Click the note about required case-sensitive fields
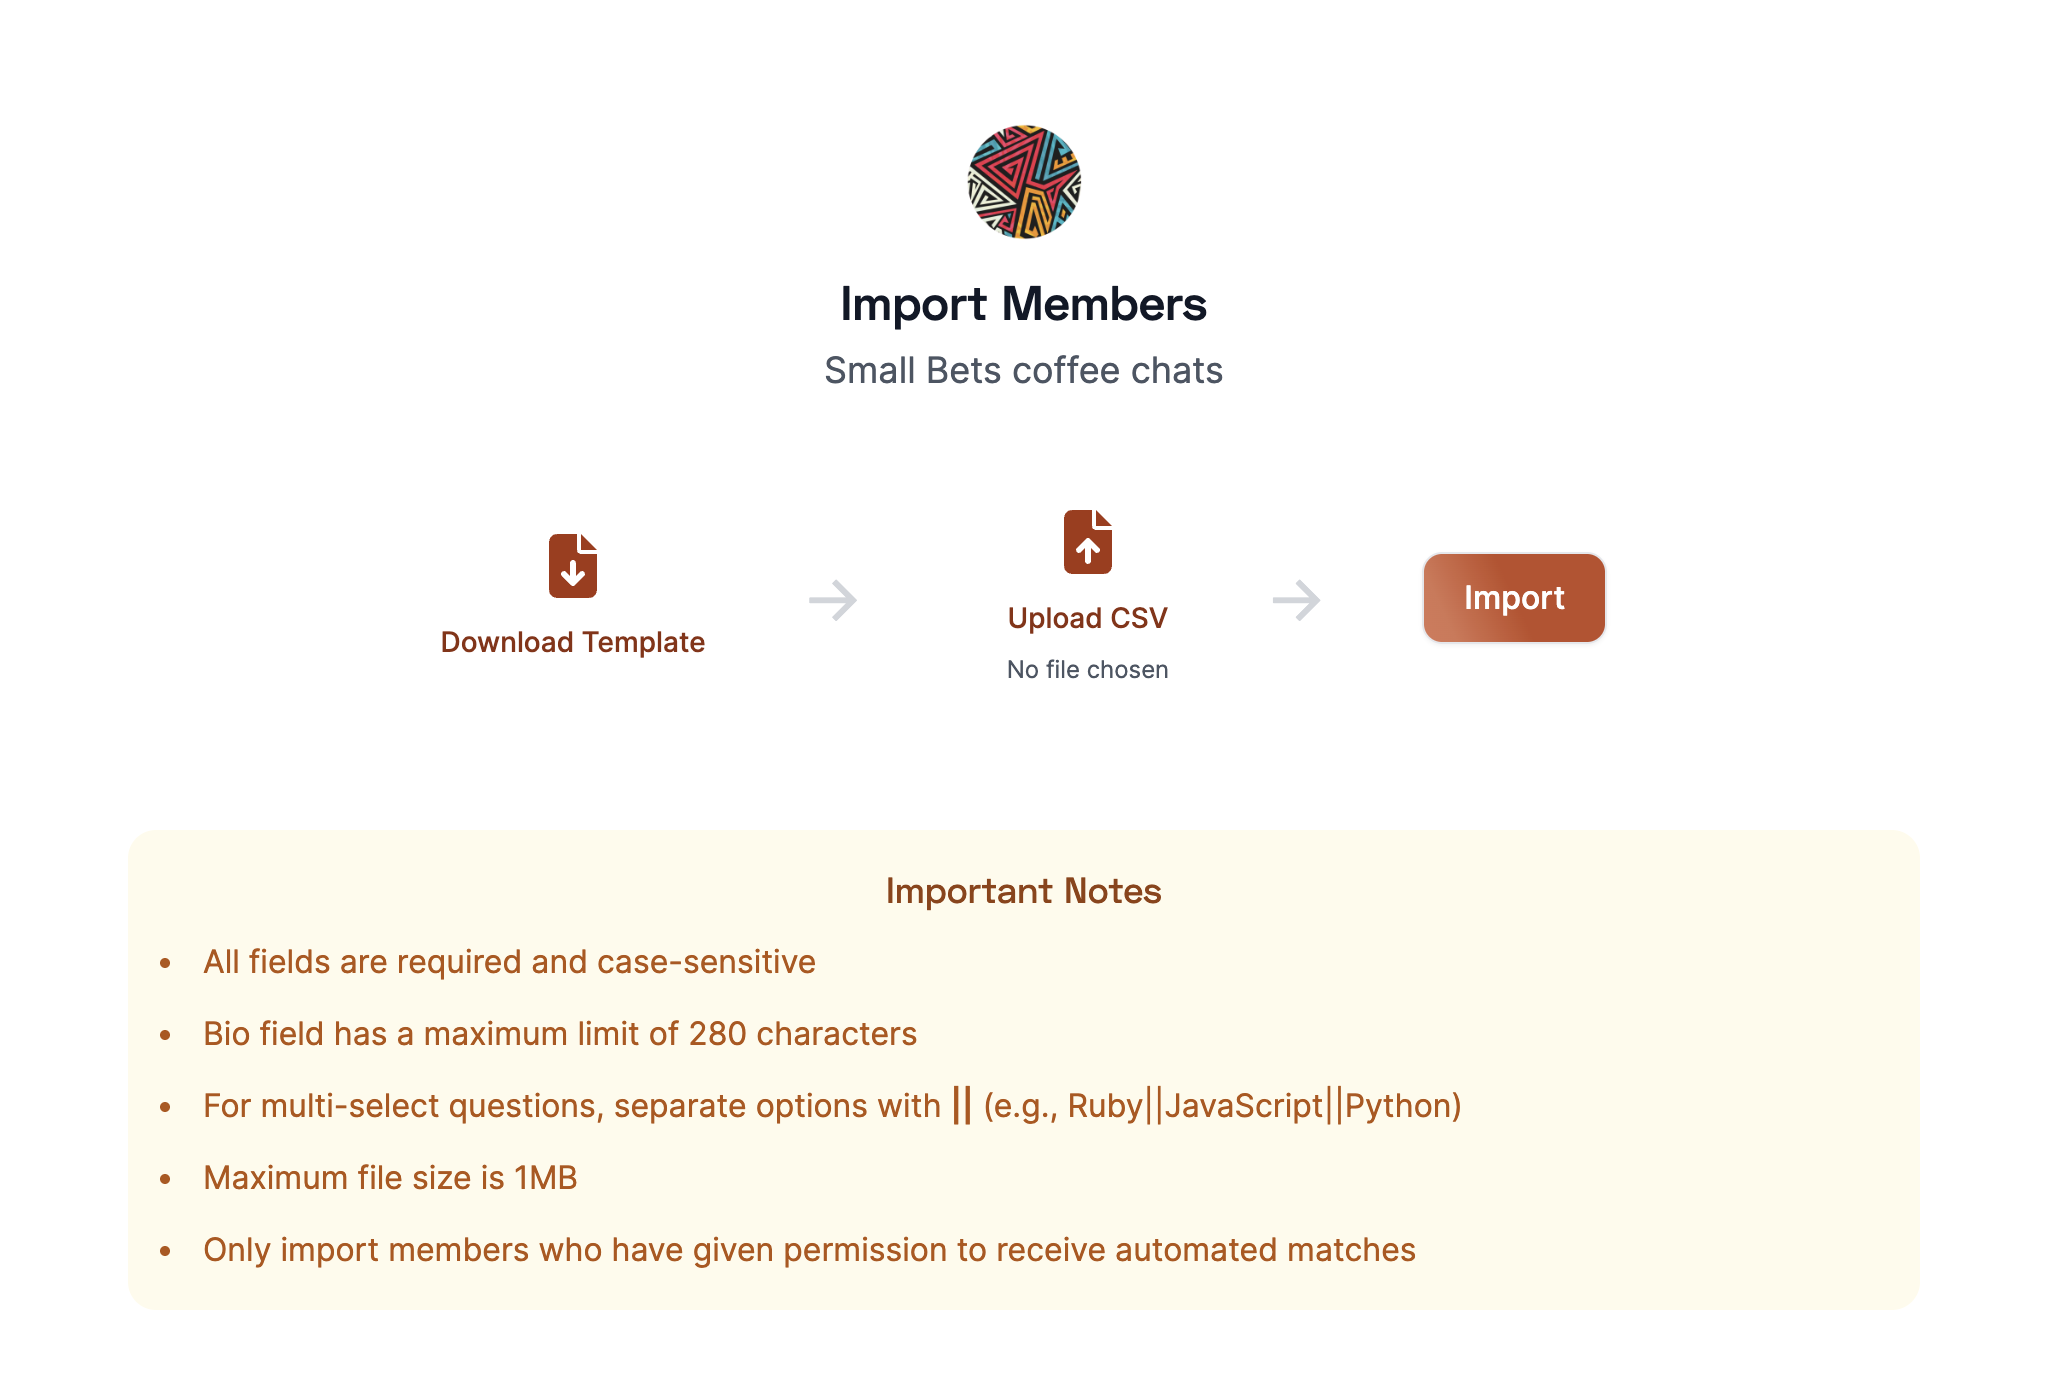Screen dimensions: 2056x1386 (510, 962)
